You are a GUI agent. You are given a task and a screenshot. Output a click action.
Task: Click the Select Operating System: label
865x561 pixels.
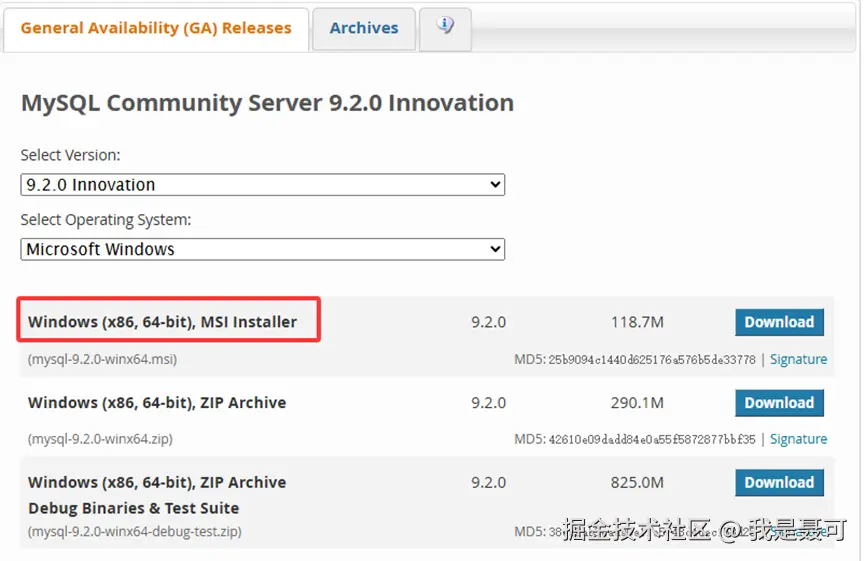tap(106, 220)
